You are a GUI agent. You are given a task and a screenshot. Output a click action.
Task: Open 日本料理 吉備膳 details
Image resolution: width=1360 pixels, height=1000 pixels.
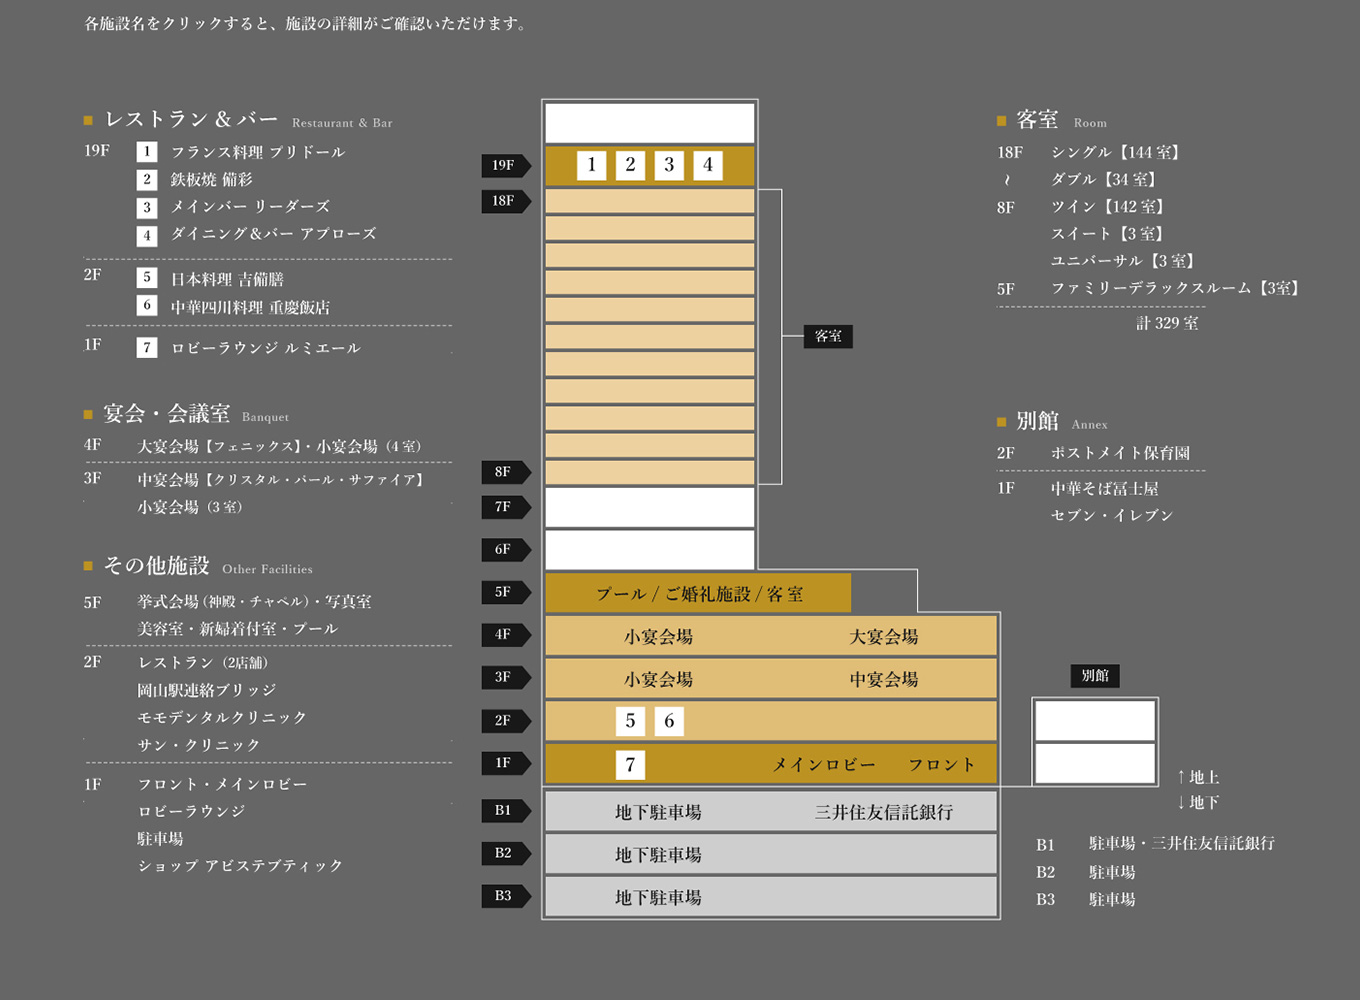point(227,280)
